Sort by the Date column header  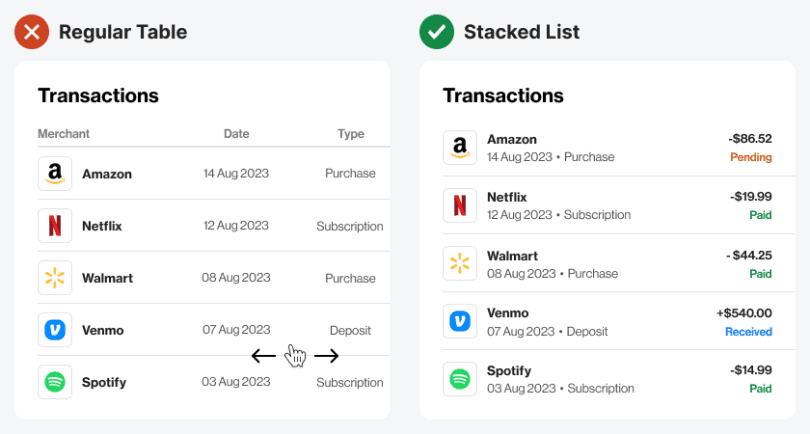coord(237,134)
